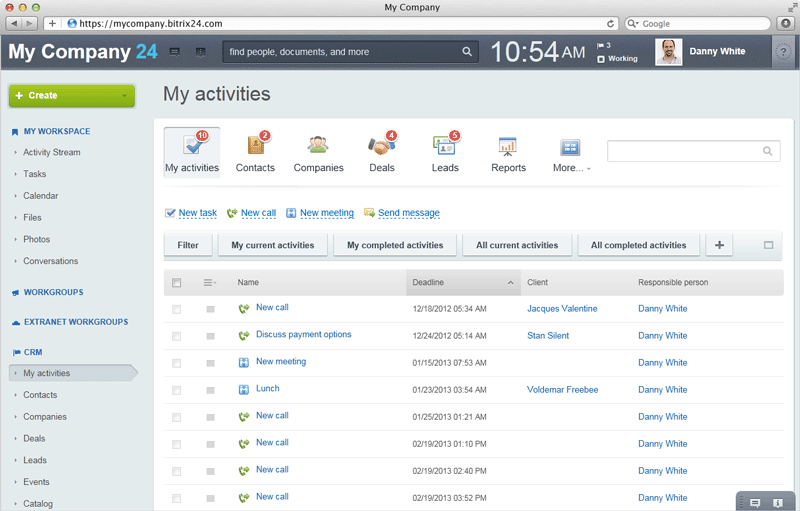
Task: Open the Companies CRM icon
Action: [318, 147]
